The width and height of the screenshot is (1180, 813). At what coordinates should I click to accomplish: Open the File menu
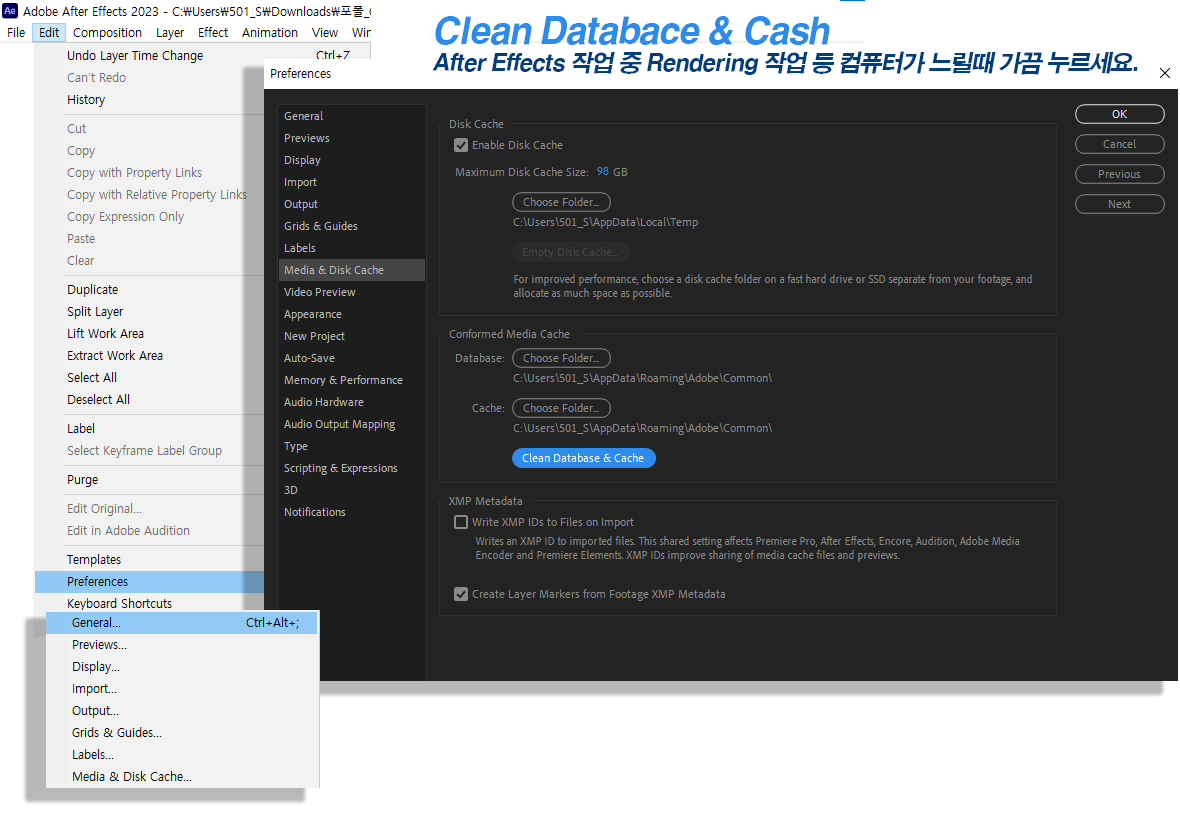[16, 32]
